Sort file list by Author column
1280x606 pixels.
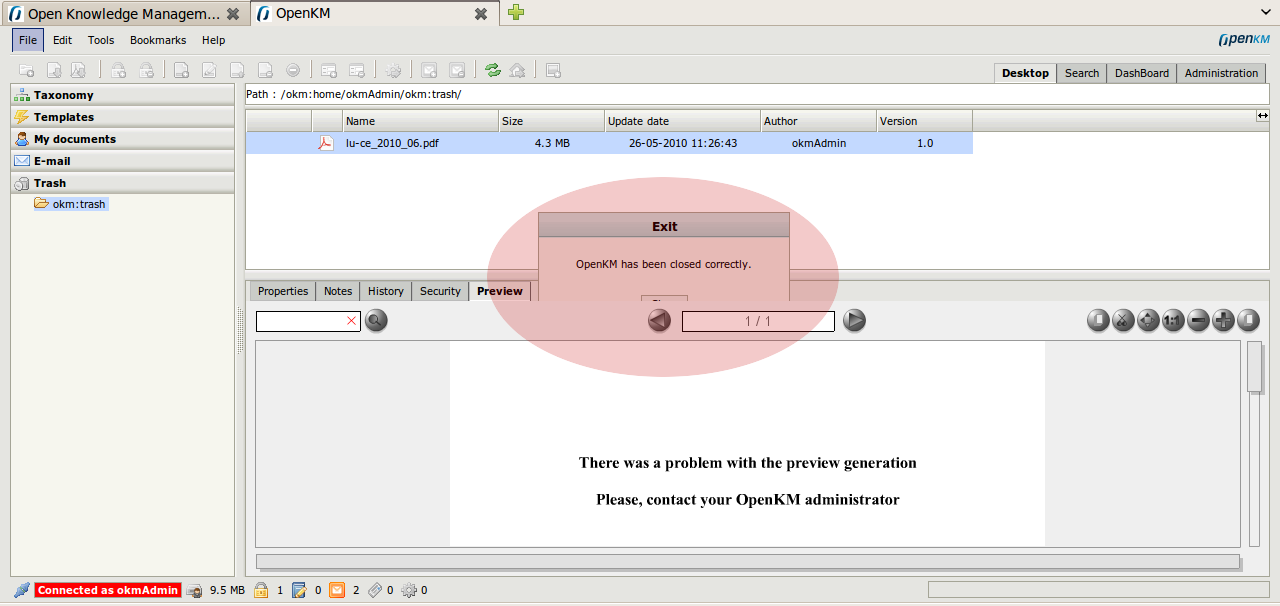tap(819, 121)
